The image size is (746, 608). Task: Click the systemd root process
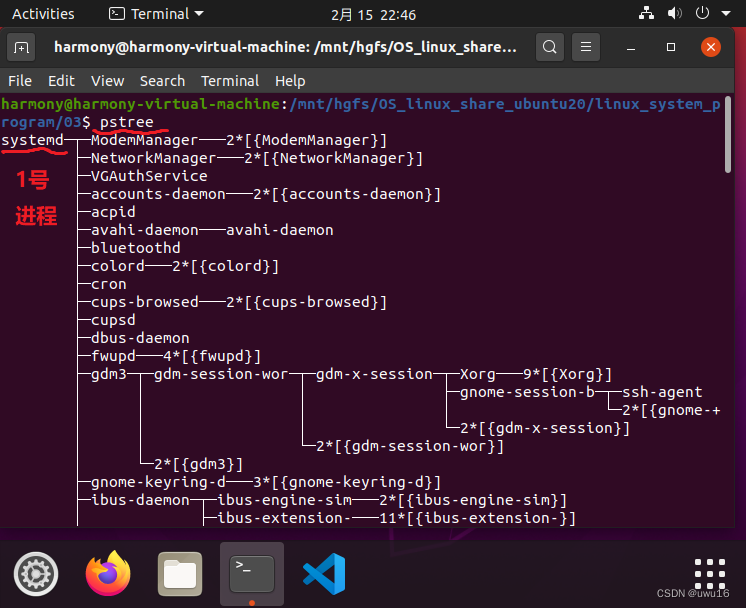[32, 140]
